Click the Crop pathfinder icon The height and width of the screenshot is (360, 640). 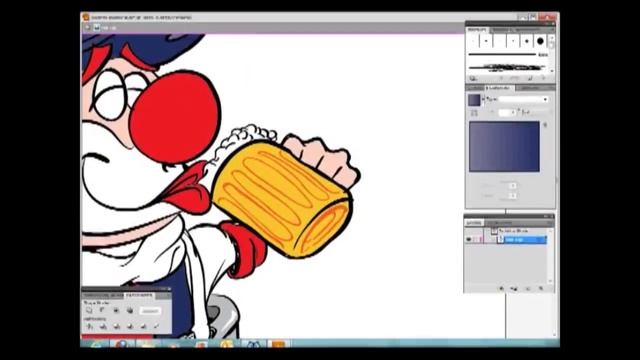coord(130,326)
